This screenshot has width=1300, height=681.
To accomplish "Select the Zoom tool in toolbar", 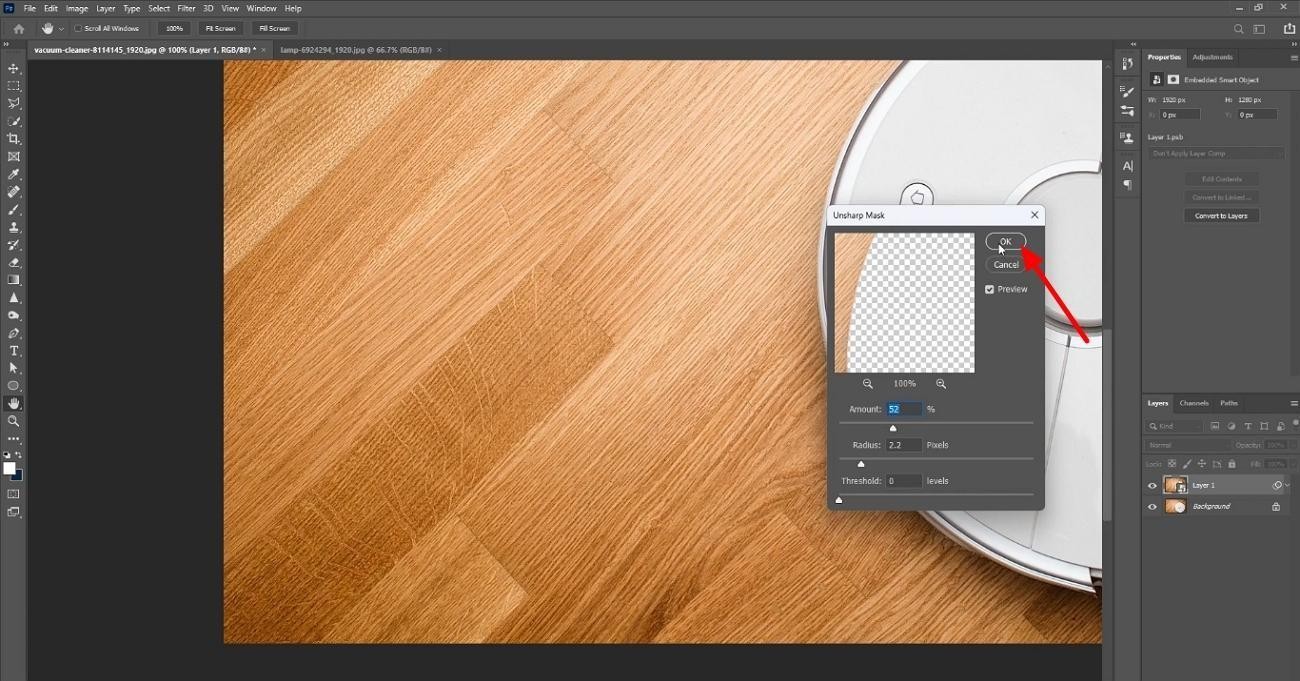I will pyautogui.click(x=14, y=421).
